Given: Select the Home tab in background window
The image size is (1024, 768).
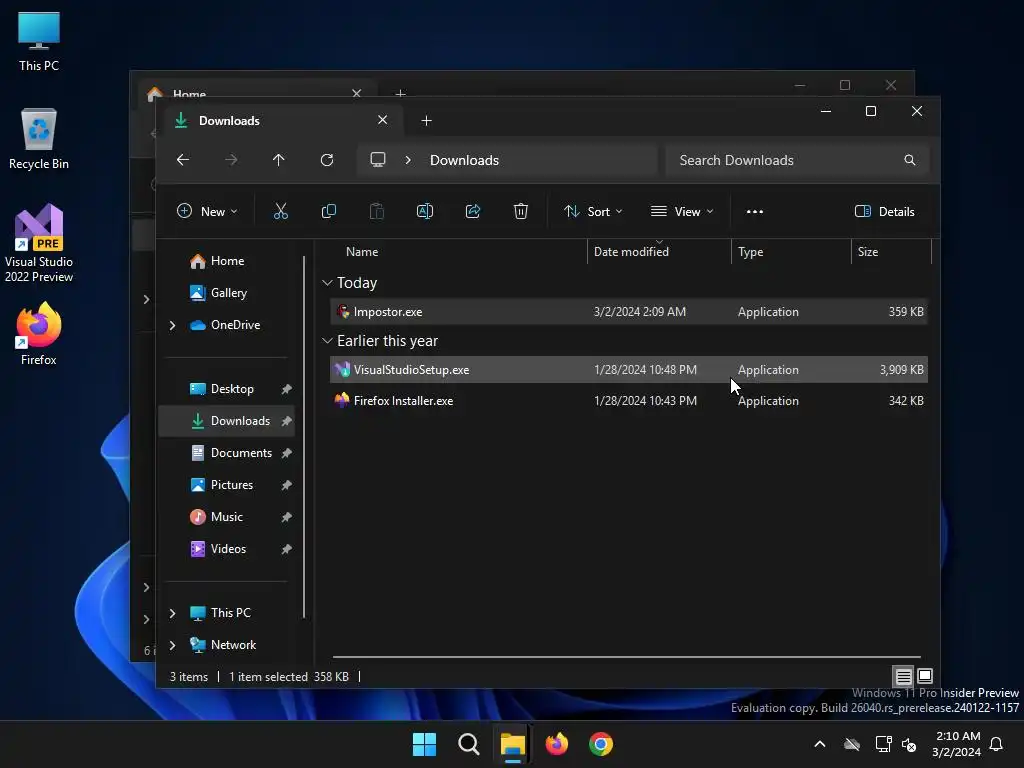Looking at the screenshot, I should tap(255, 91).
